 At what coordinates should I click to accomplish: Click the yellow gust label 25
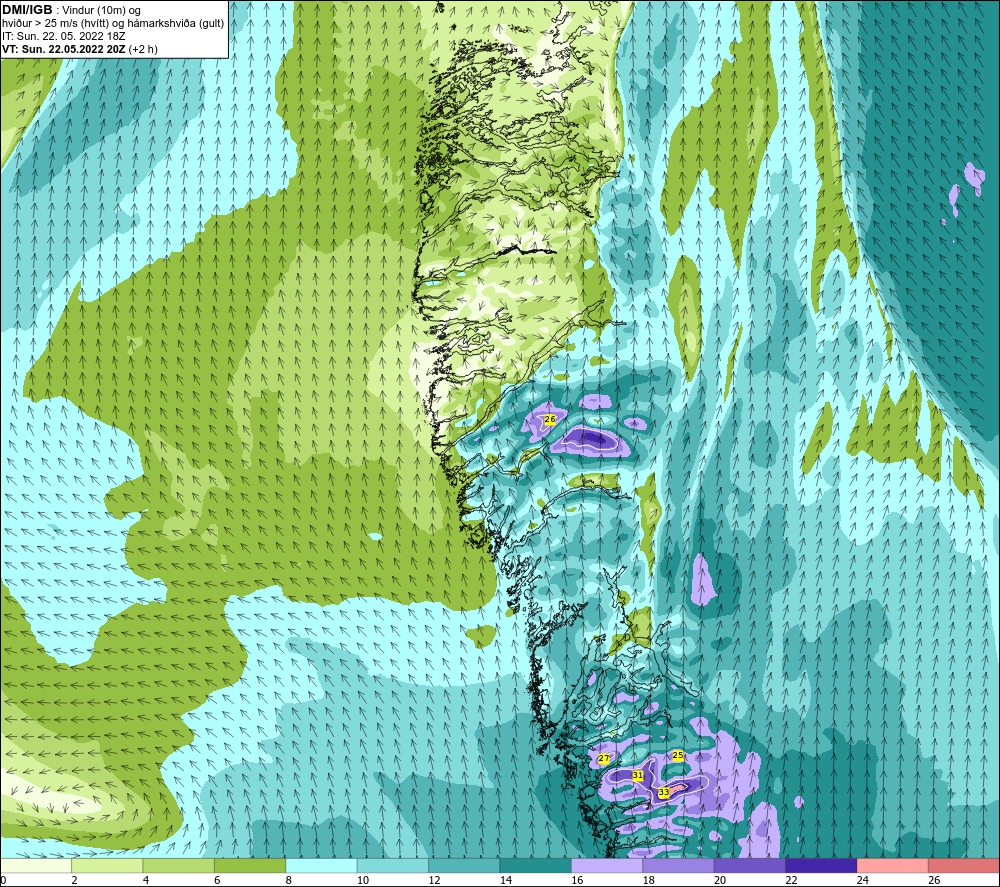678,755
